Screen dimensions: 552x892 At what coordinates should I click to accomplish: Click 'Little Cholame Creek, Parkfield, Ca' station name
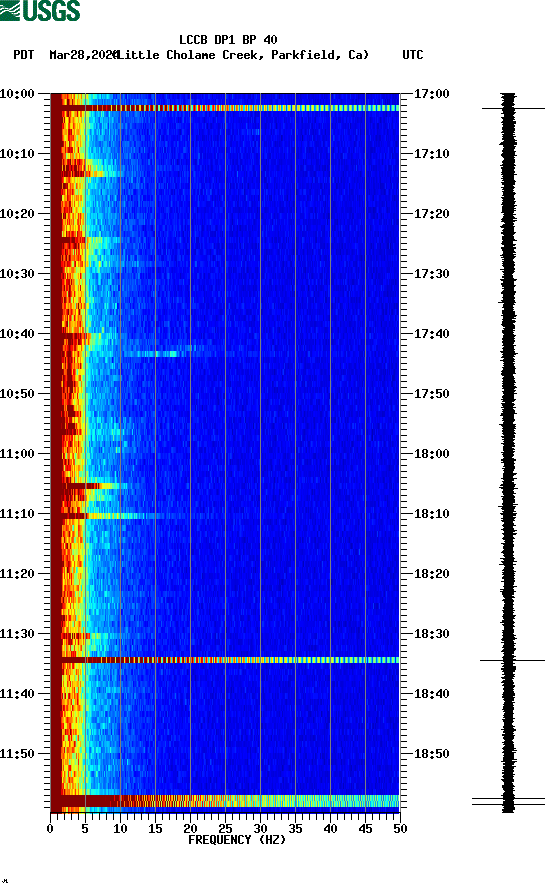[242, 55]
